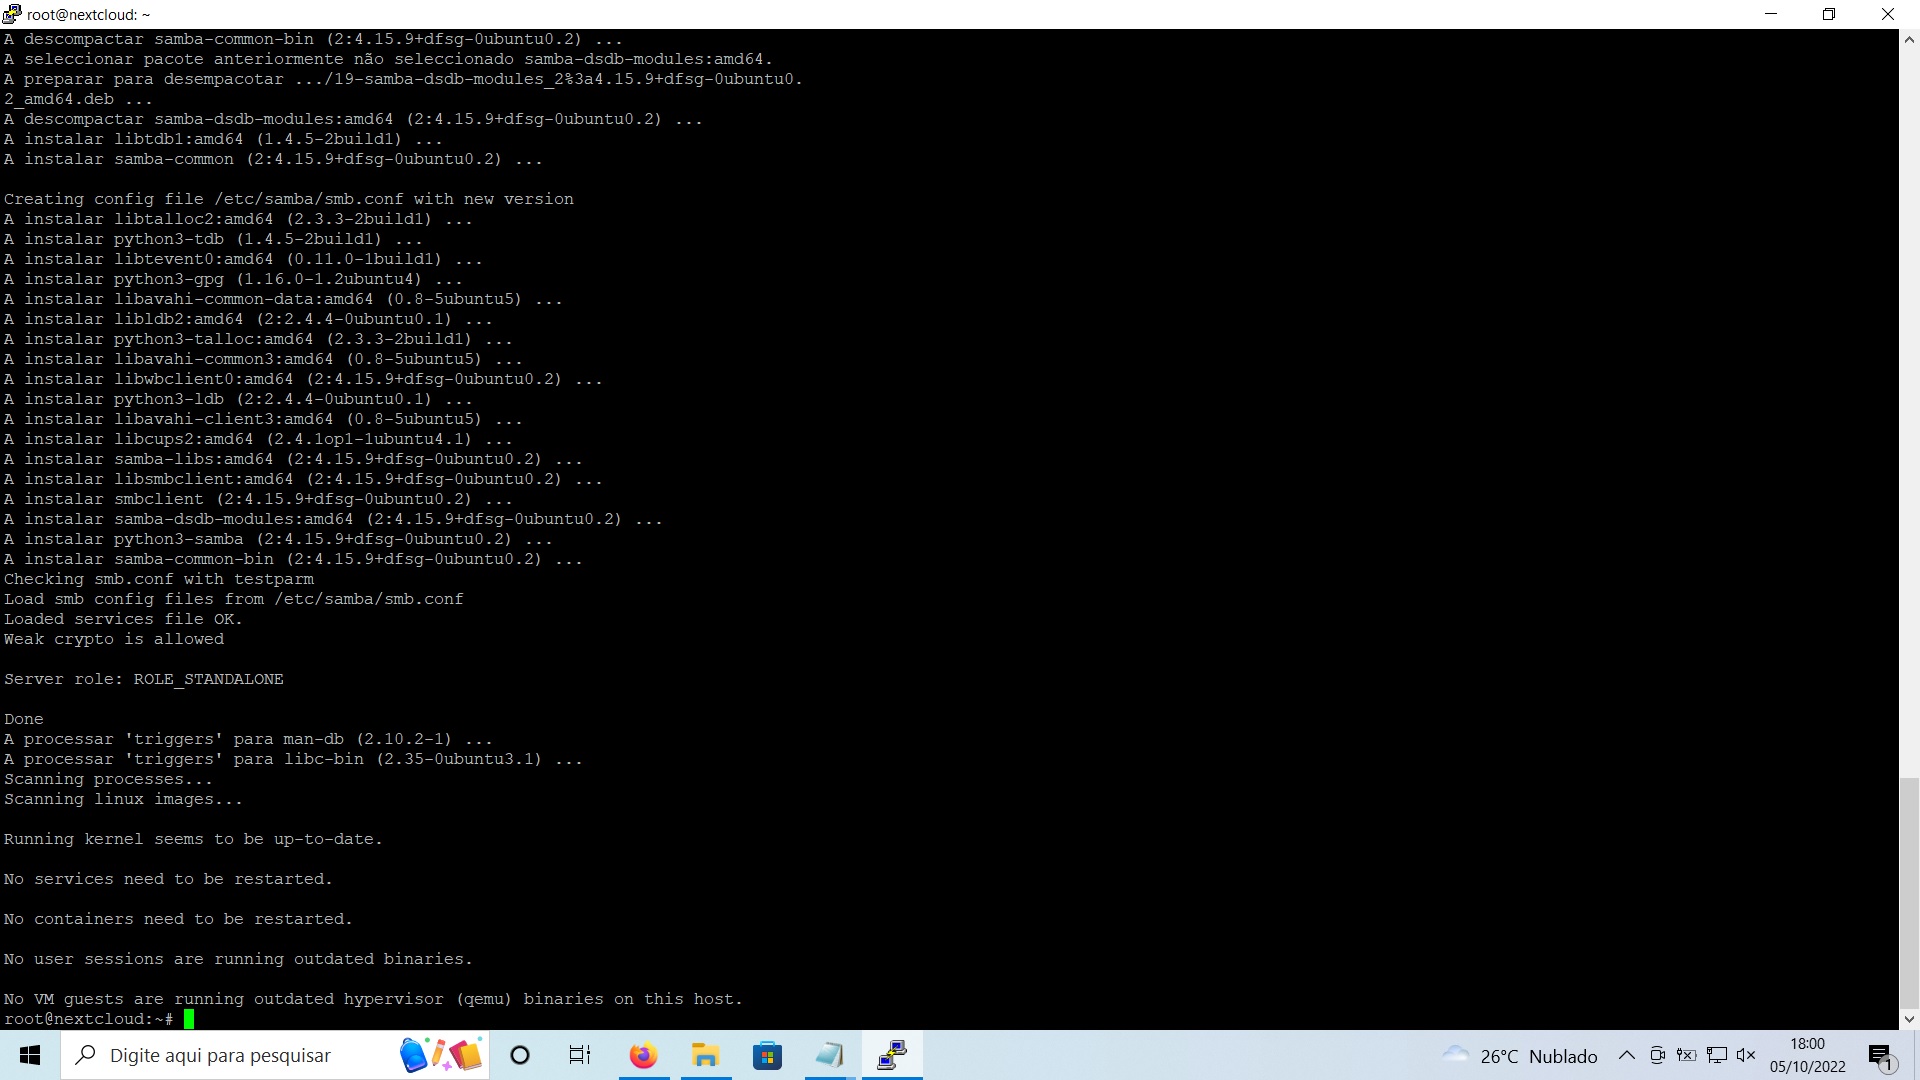Open Cortana circle icon
The width and height of the screenshot is (1920, 1080).
520,1055
